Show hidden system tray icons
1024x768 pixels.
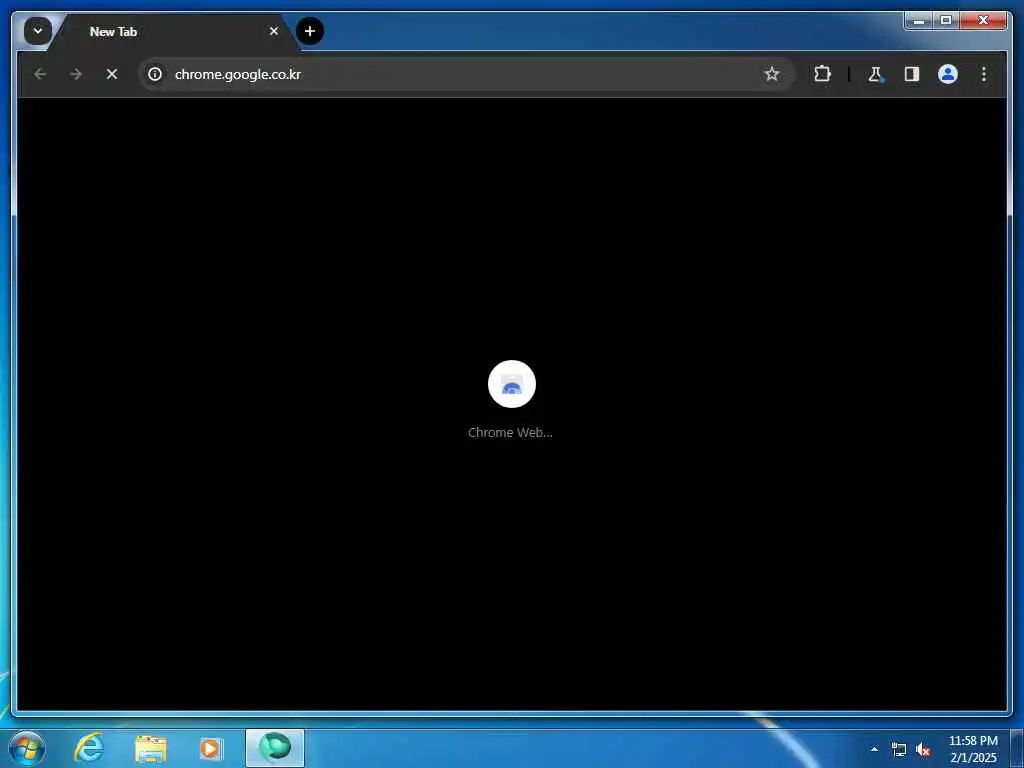(874, 749)
